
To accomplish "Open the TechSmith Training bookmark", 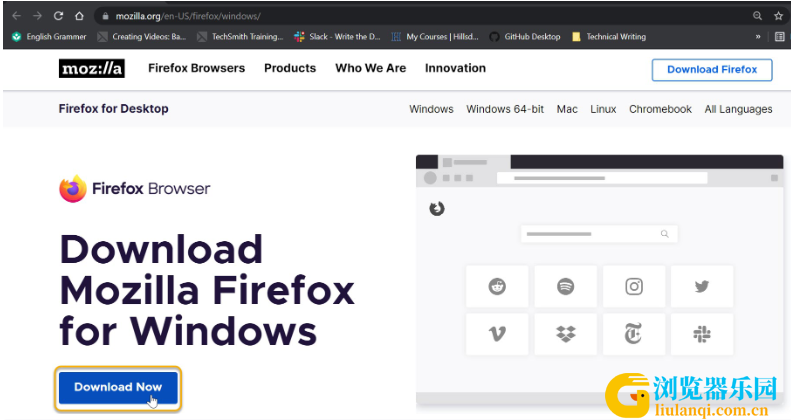I will coord(240,36).
